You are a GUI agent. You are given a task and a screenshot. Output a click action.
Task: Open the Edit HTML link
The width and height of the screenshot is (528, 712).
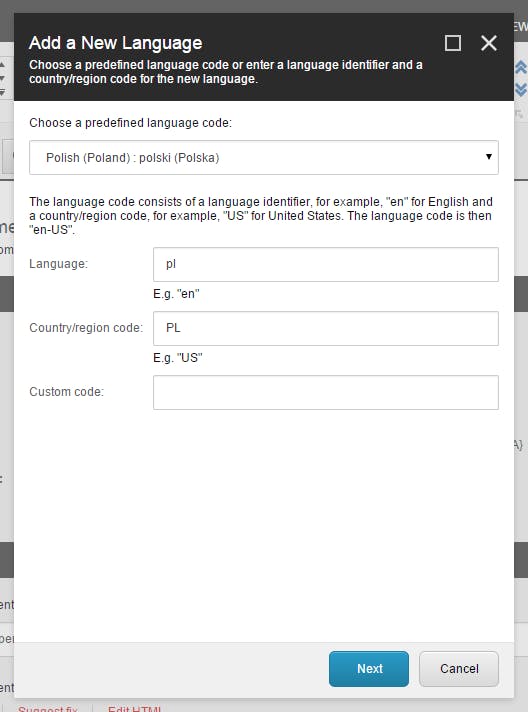[x=134, y=708]
